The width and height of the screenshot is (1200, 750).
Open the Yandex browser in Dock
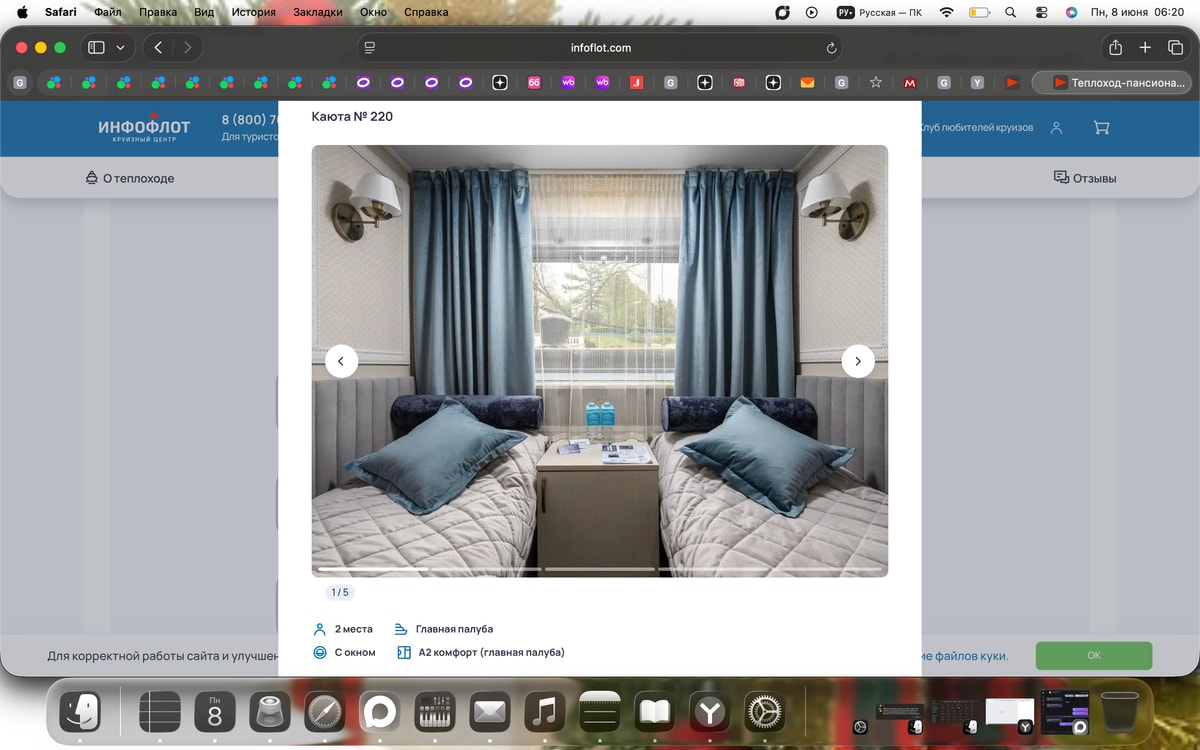point(710,713)
